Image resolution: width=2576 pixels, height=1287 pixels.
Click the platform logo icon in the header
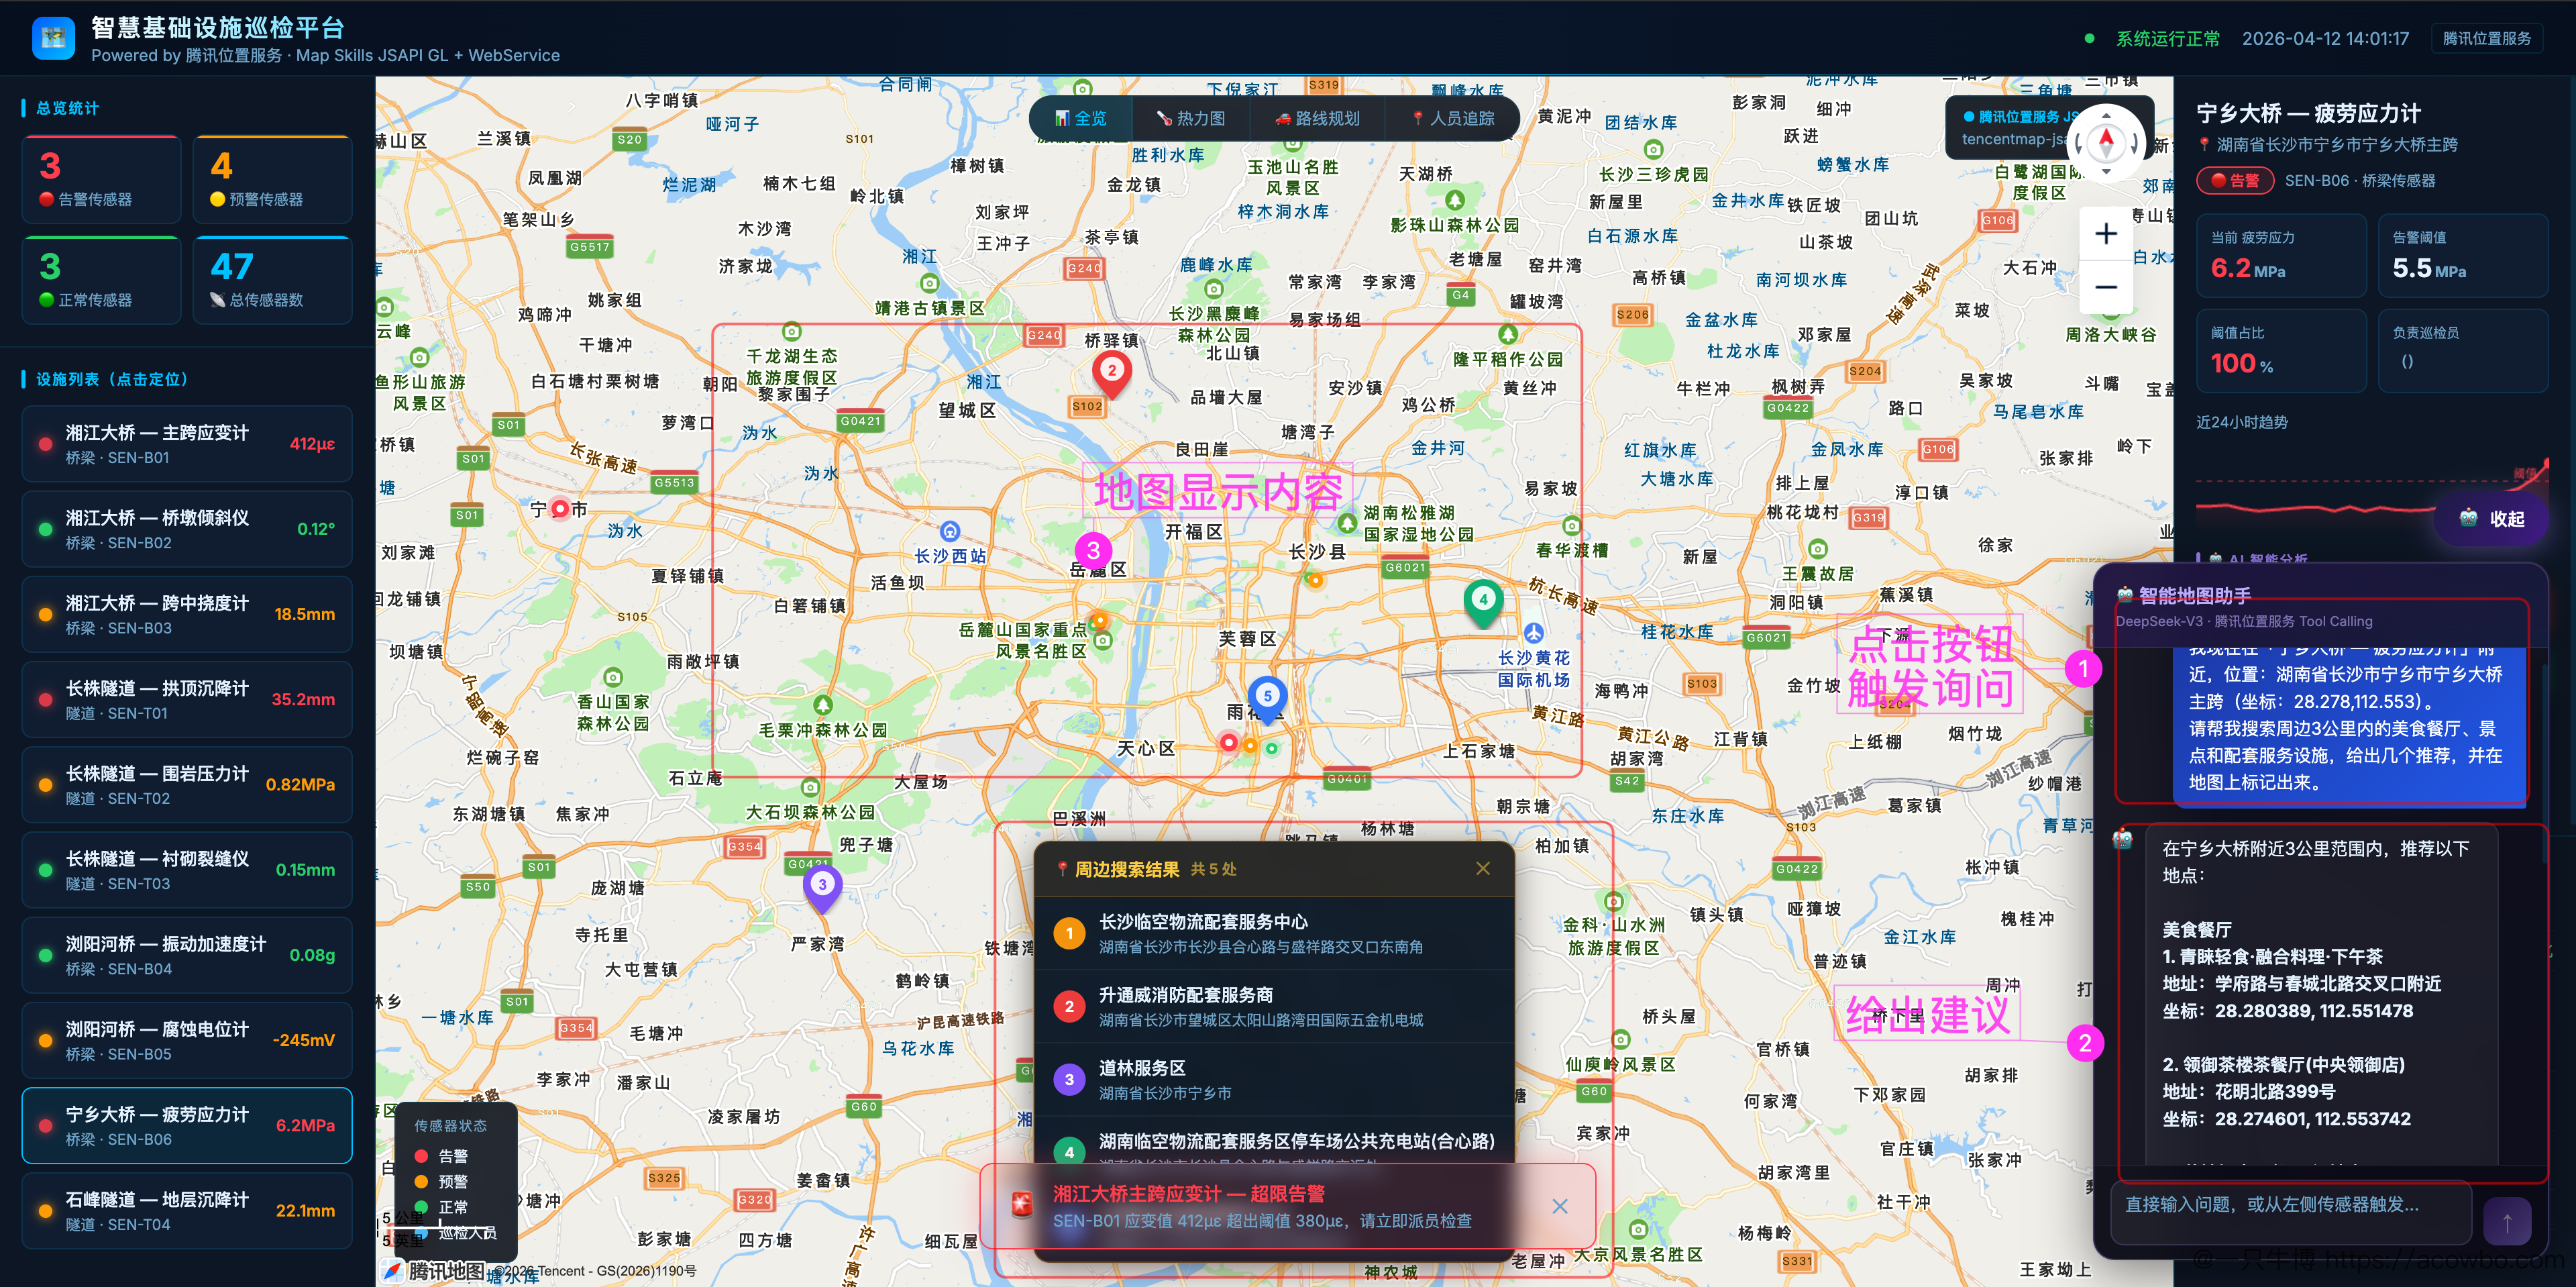click(53, 38)
